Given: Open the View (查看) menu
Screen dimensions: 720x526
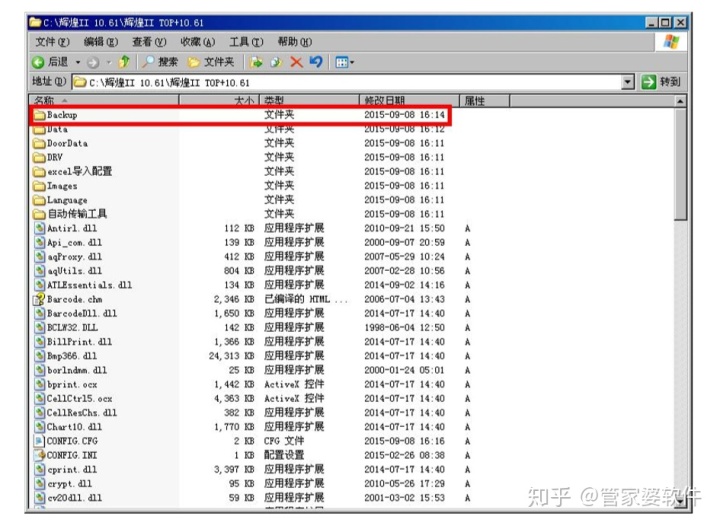Looking at the screenshot, I should [149, 42].
